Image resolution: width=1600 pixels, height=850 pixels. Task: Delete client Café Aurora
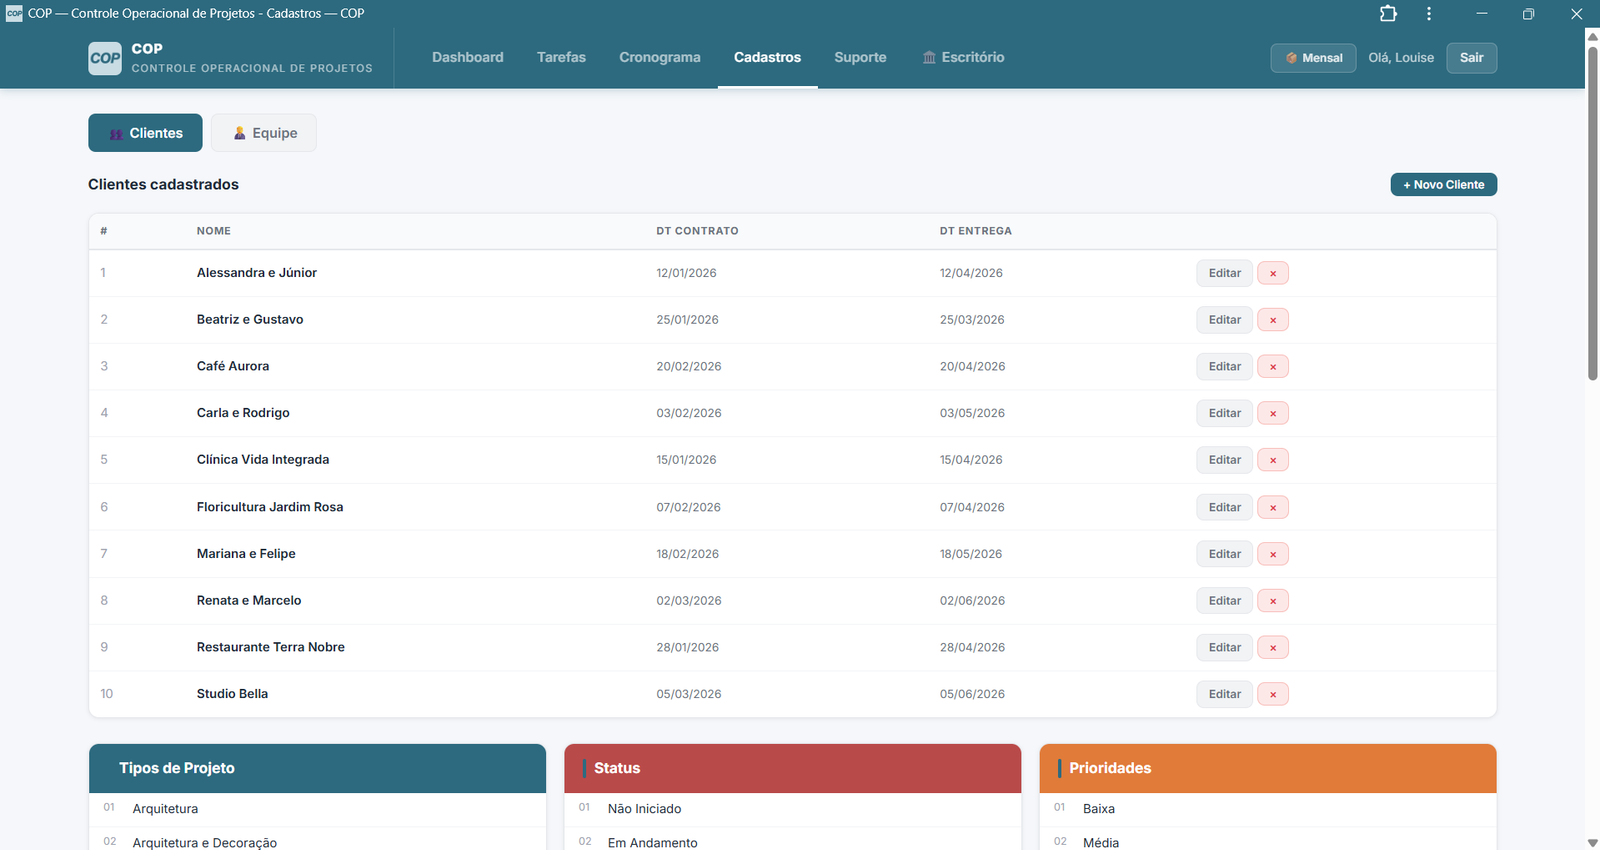click(x=1273, y=367)
